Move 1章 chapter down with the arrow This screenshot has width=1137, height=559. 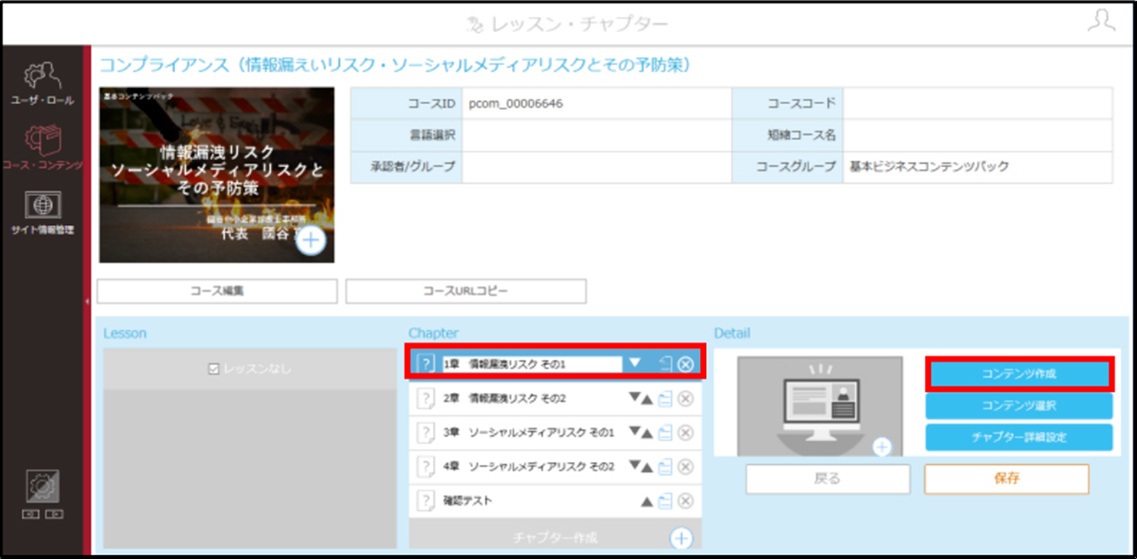[635, 363]
